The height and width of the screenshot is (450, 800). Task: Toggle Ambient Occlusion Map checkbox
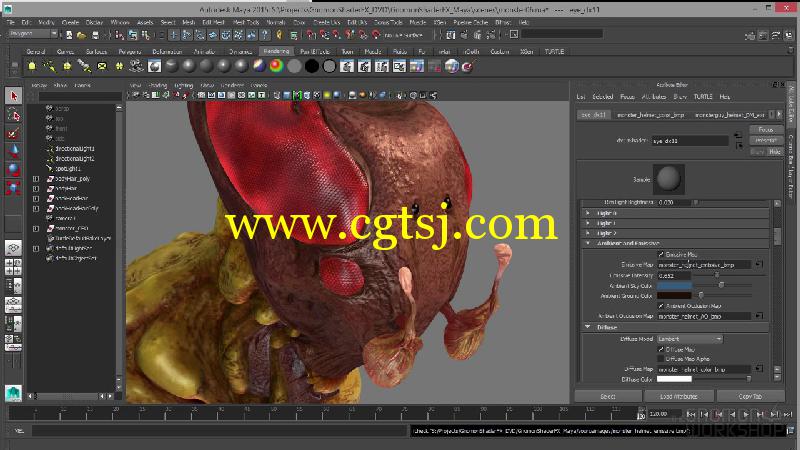click(661, 306)
